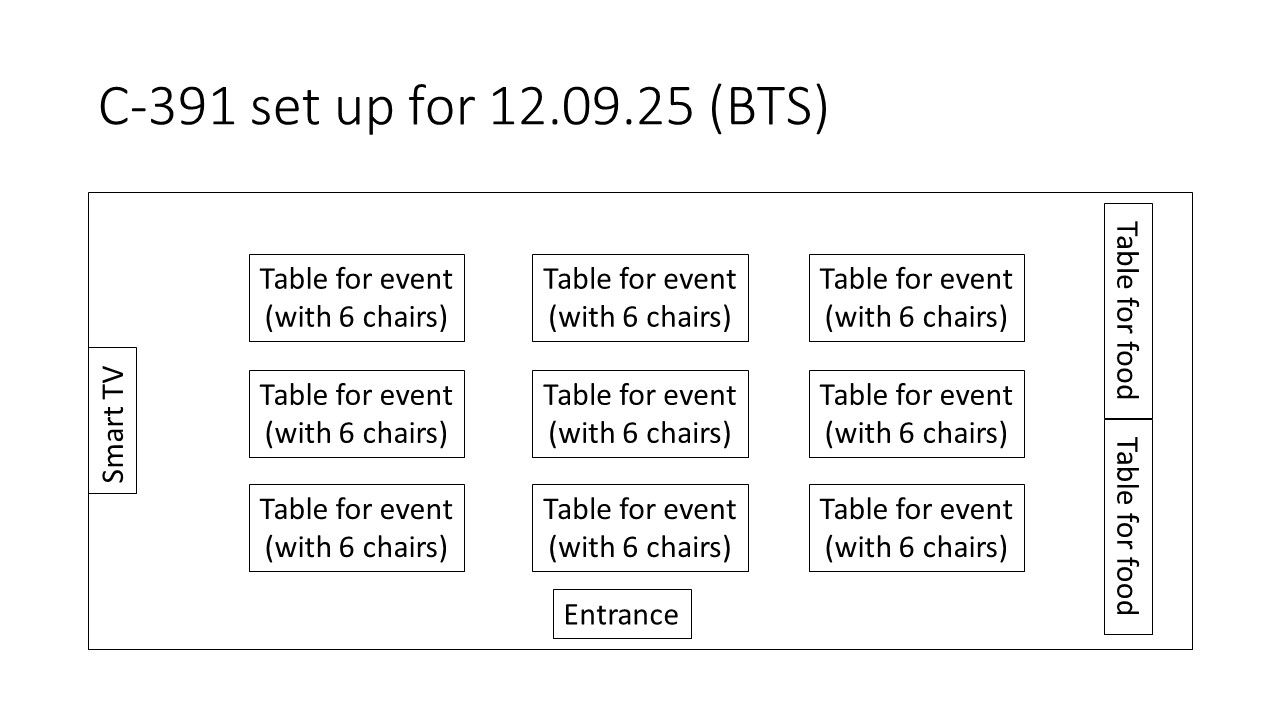The width and height of the screenshot is (1280, 720).
Task: Select the bottom-left event table box
Action: coord(356,528)
